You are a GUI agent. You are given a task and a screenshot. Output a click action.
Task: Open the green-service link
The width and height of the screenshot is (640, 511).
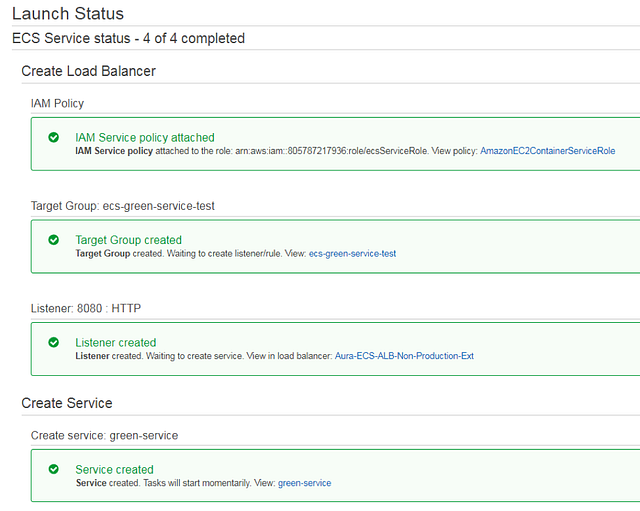[x=304, y=483]
